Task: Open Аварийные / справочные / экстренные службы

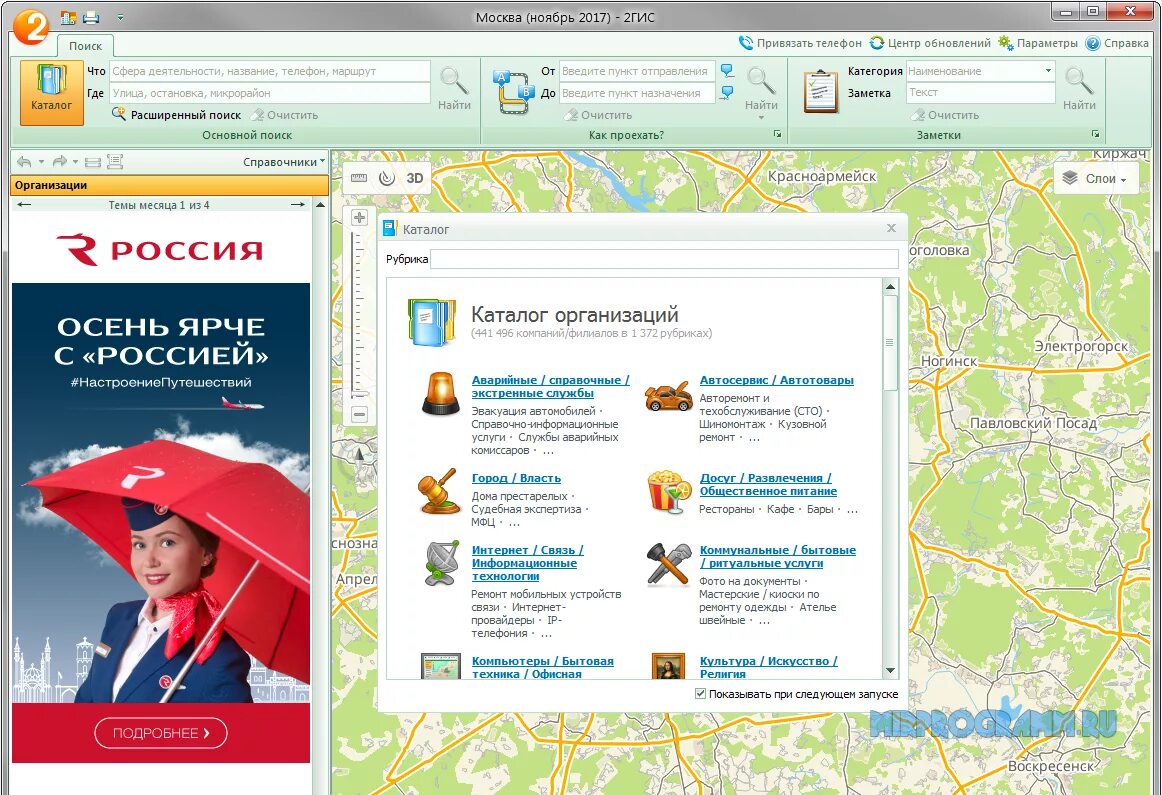Action: tap(551, 386)
